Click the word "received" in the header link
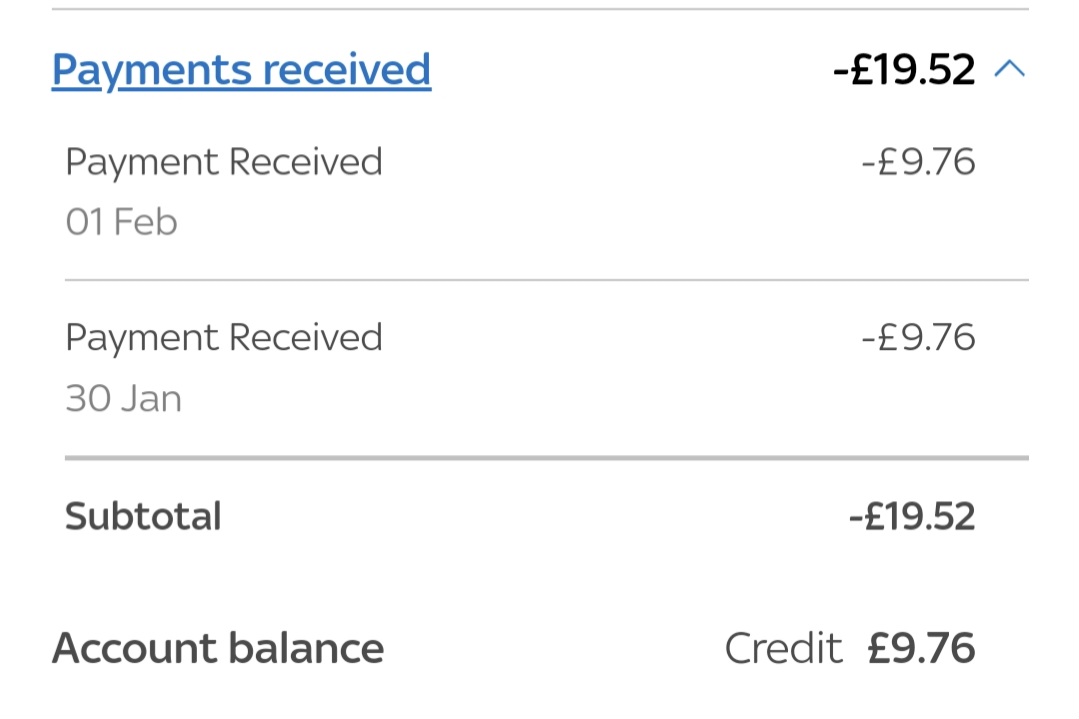1079x719 pixels. click(x=347, y=70)
